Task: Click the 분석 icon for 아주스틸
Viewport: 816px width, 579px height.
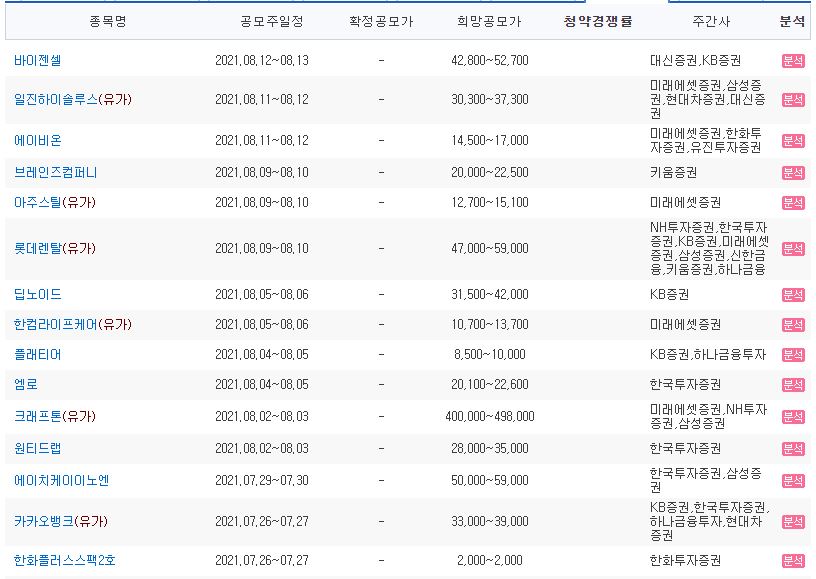Action: [793, 203]
